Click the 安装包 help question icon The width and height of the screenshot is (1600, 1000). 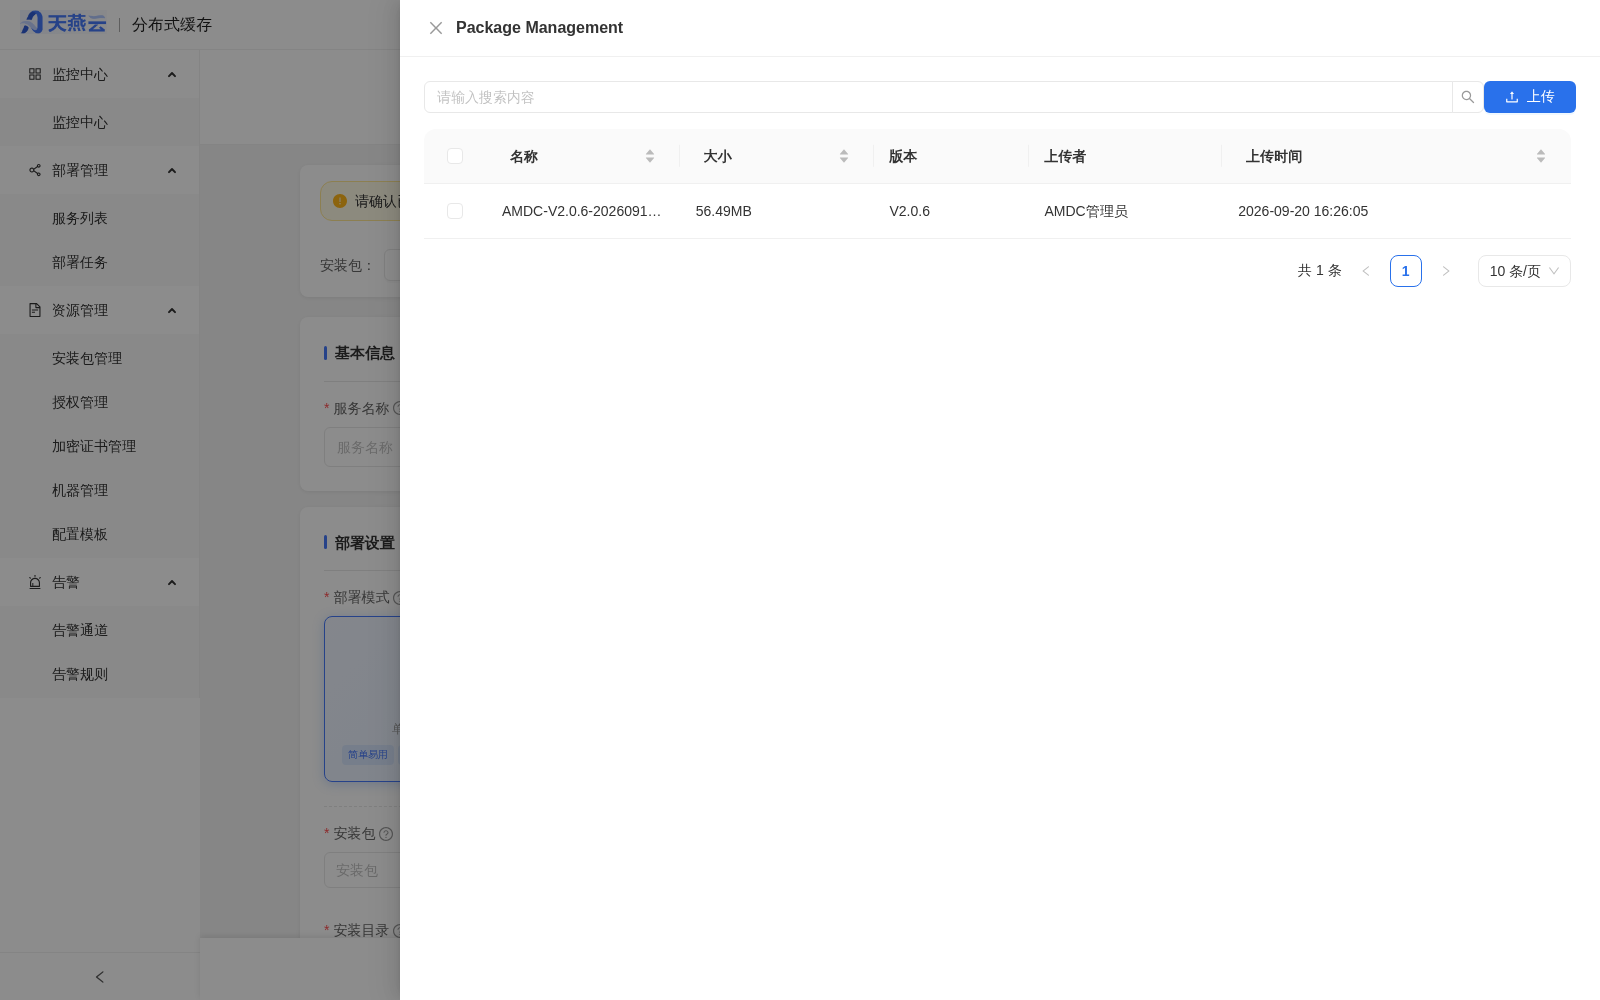(386, 834)
